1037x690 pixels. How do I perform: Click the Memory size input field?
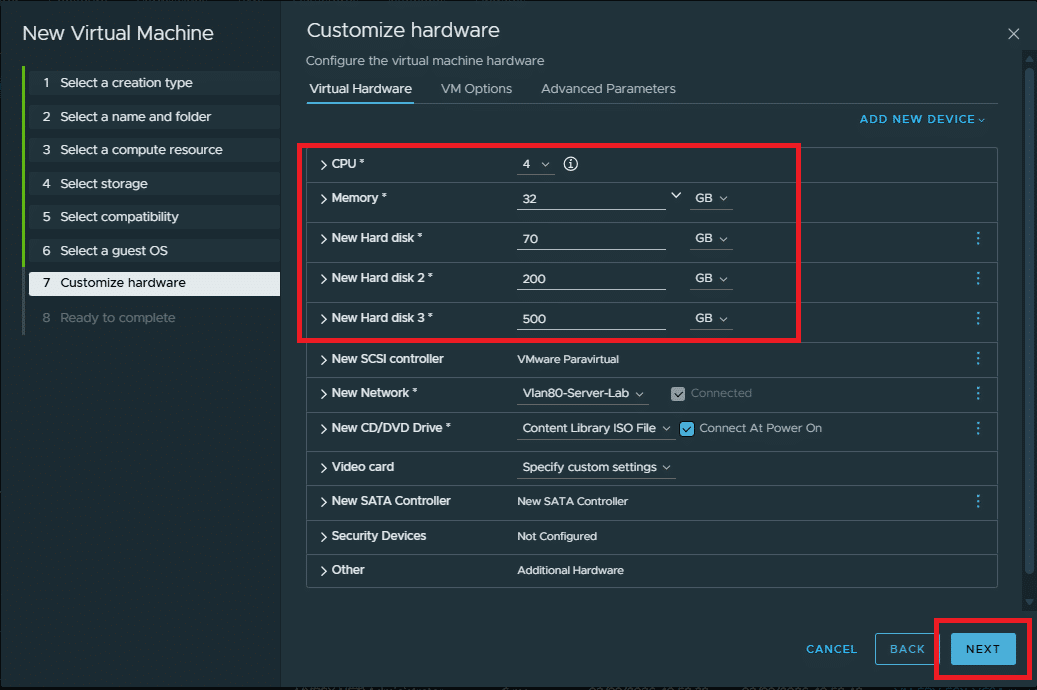590,198
